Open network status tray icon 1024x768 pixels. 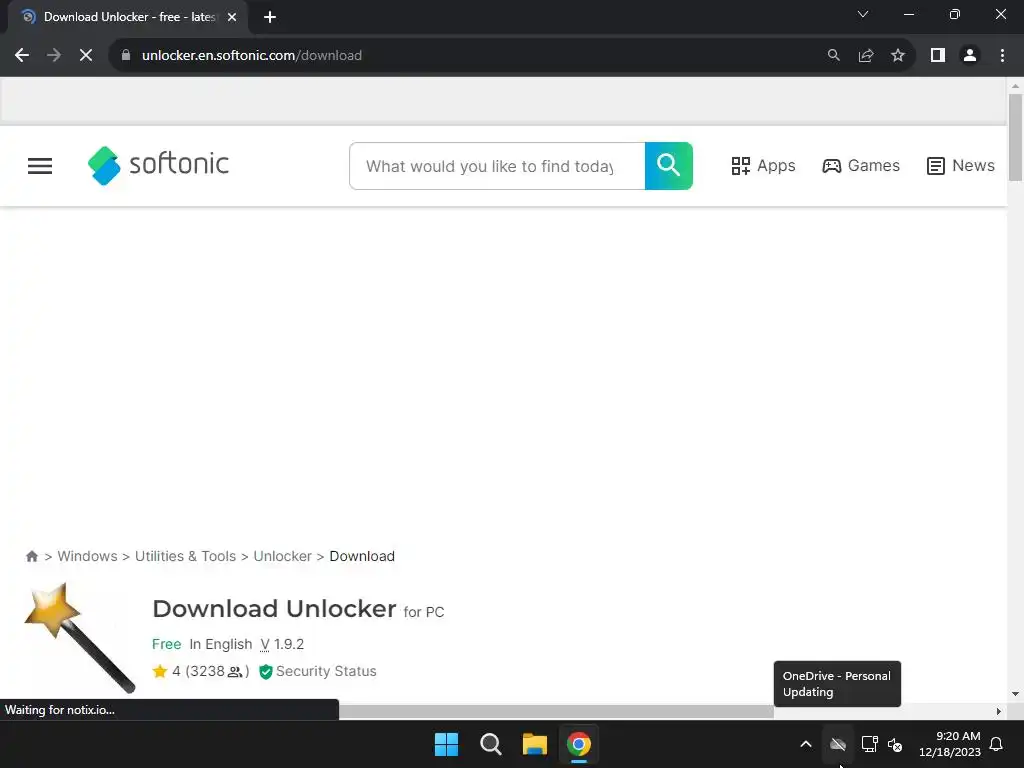[x=869, y=744]
